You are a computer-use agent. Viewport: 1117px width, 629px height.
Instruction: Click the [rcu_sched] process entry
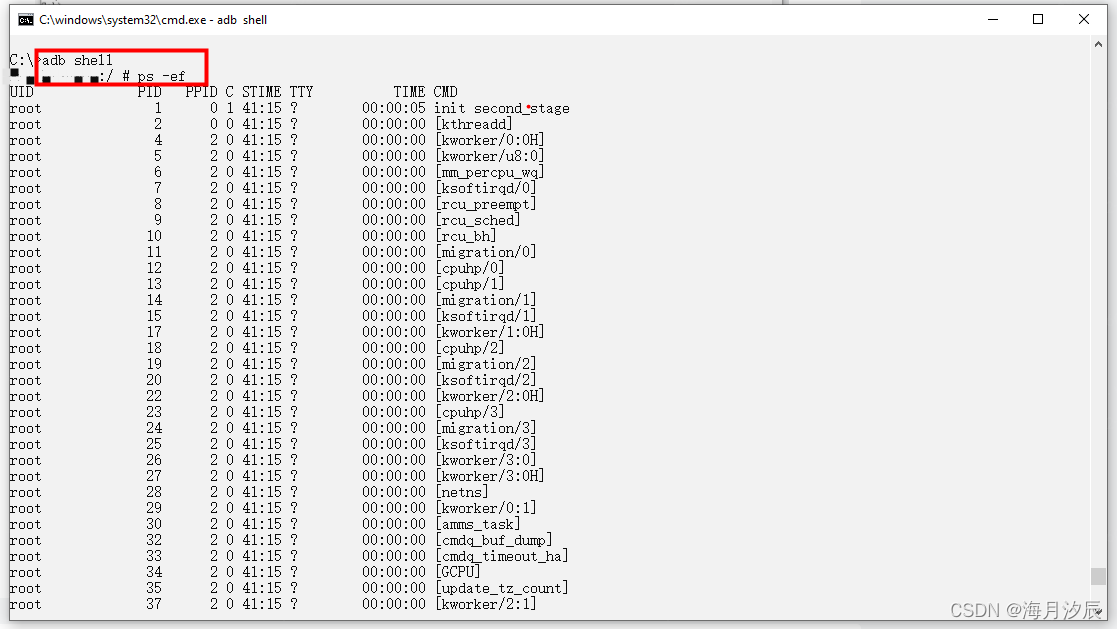(475, 219)
